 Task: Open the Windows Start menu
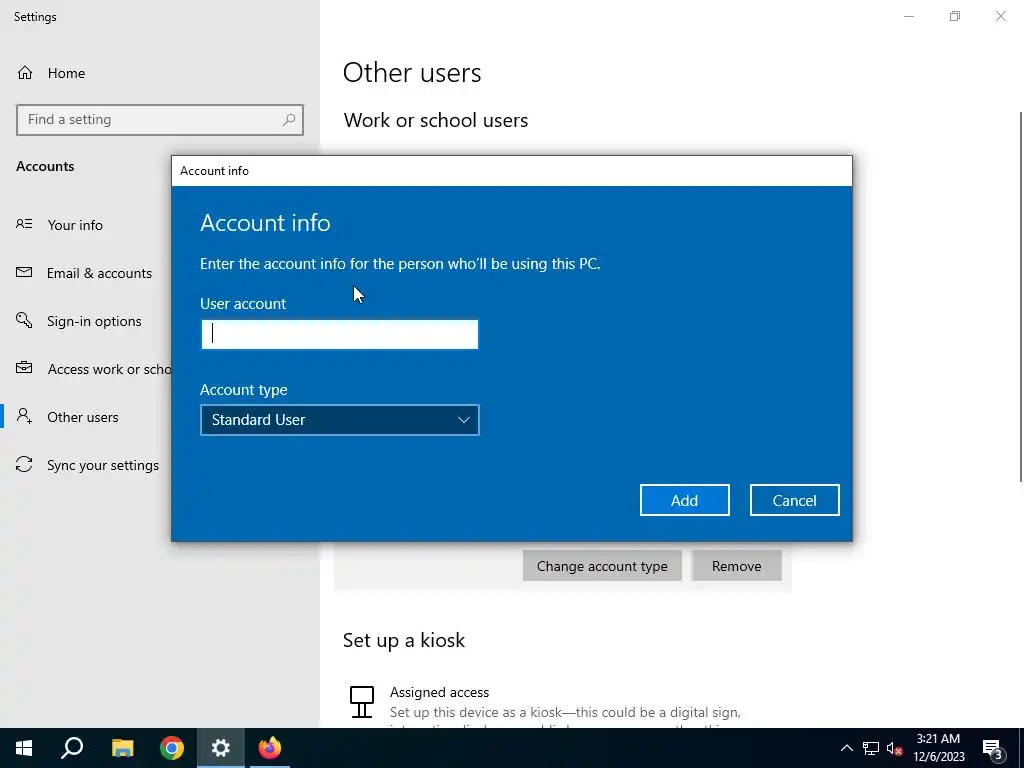pyautogui.click(x=24, y=748)
